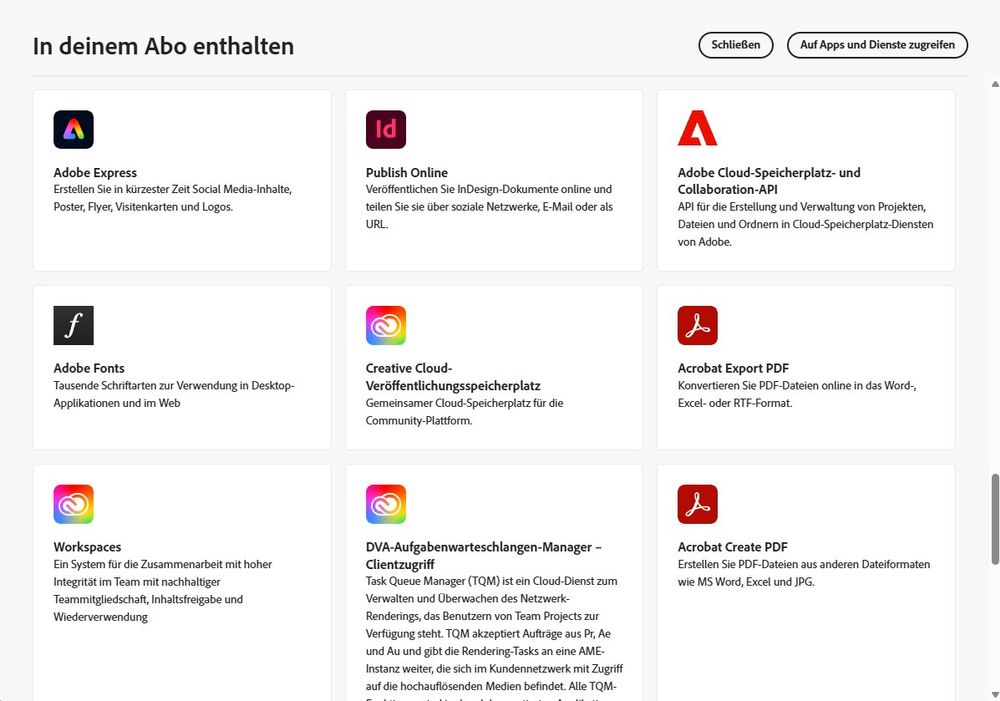Open Auf Apps und Dienste zugreifen
Image resolution: width=1000 pixels, height=701 pixels.
coord(877,45)
